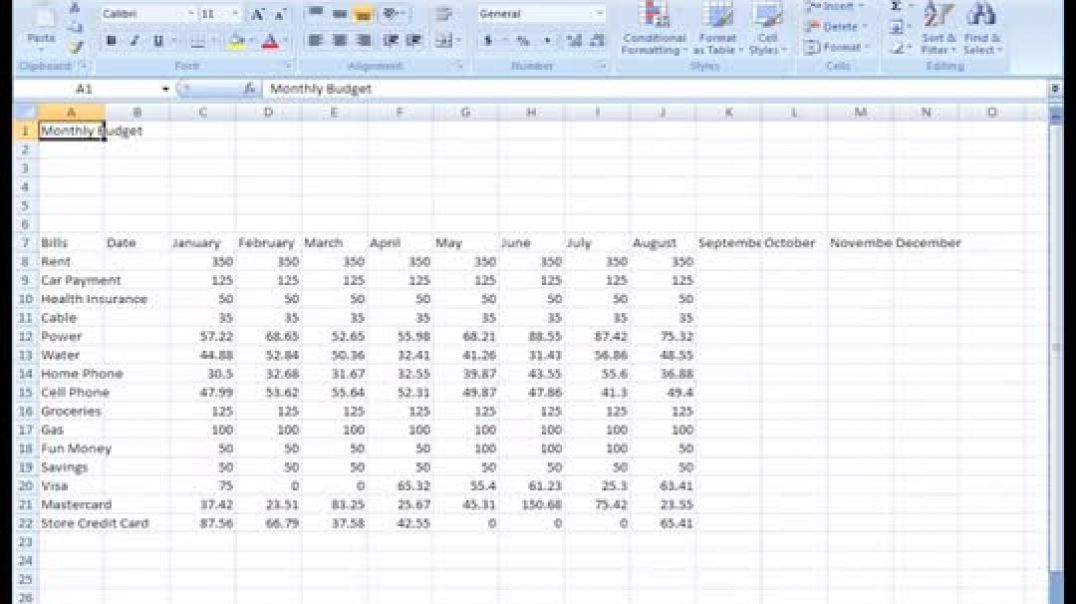Click the Insert cells button
Viewport: 1076px width, 604px height.
[x=836, y=7]
